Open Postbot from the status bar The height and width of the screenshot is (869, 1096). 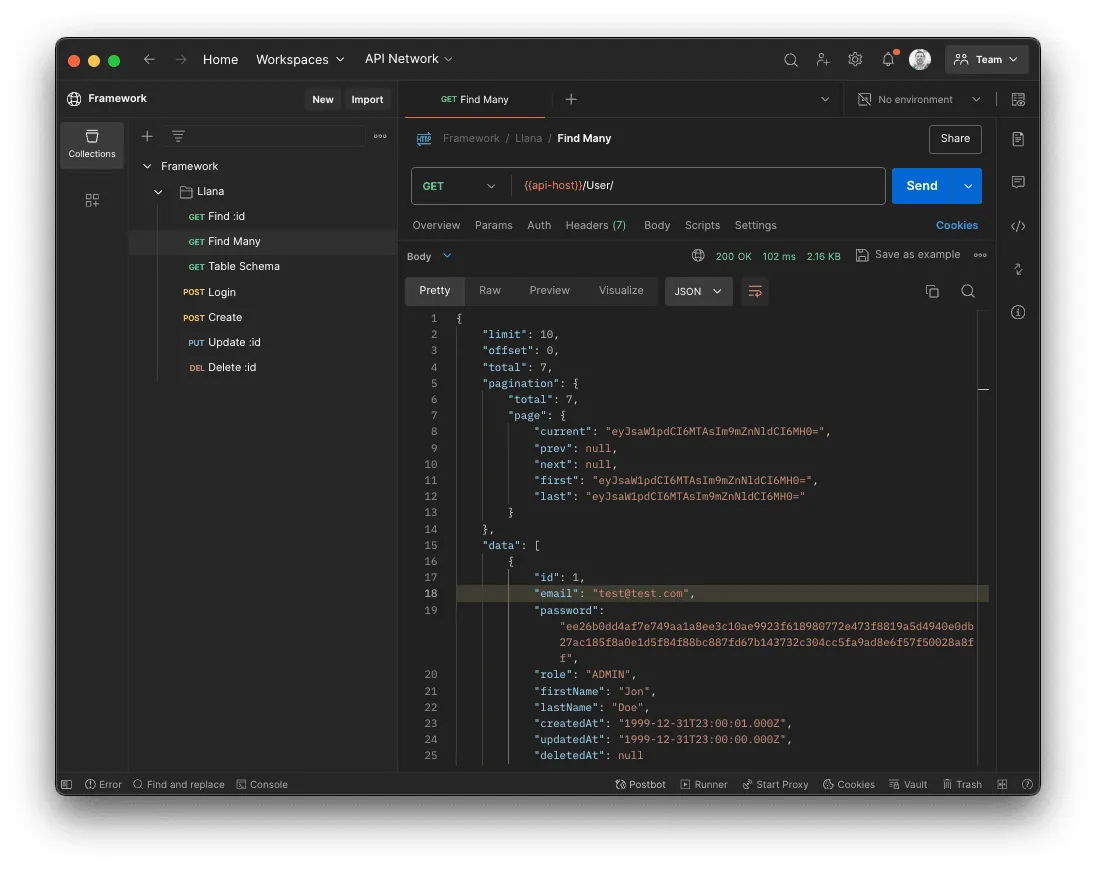640,784
